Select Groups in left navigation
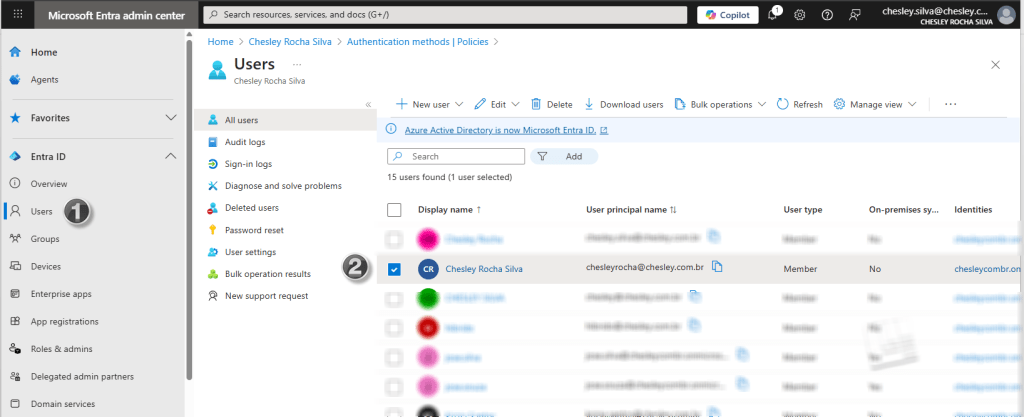This screenshot has height=417, width=1024. pyautogui.click(x=45, y=239)
